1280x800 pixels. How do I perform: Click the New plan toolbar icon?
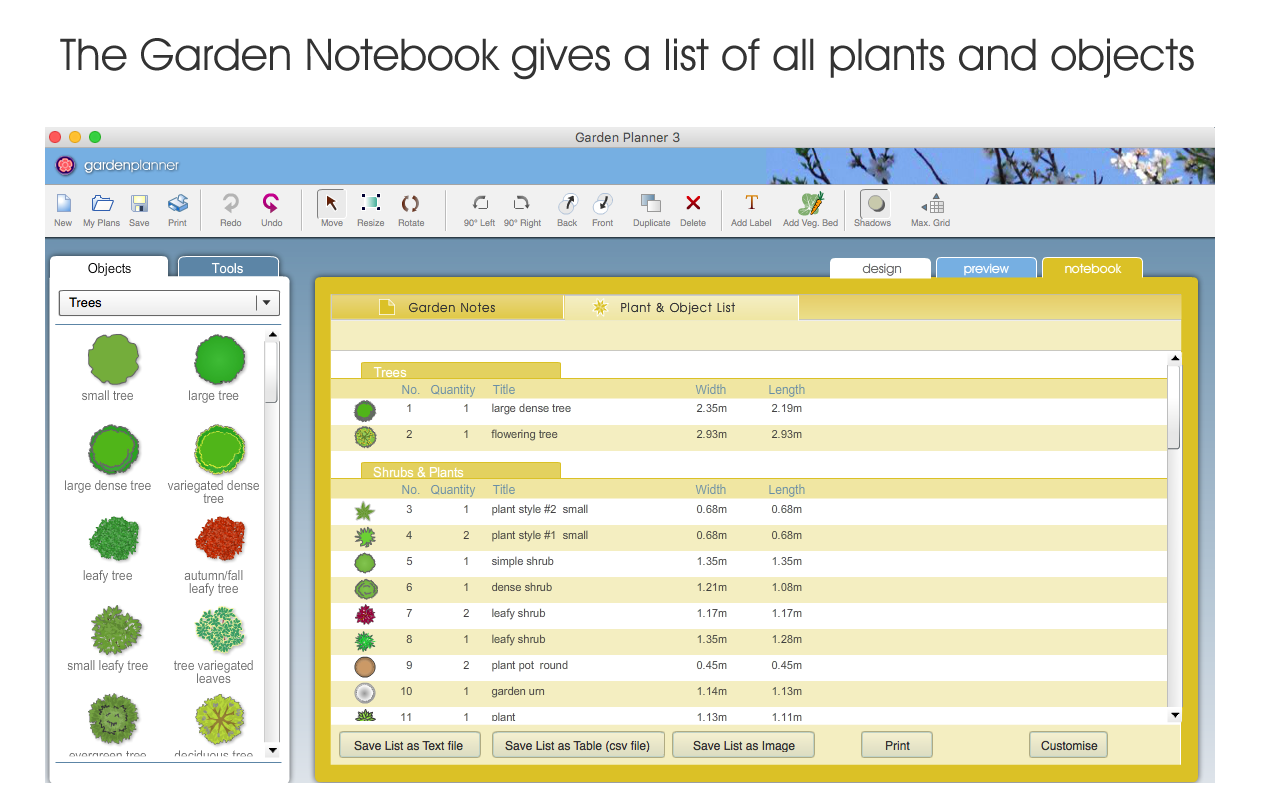[x=63, y=204]
